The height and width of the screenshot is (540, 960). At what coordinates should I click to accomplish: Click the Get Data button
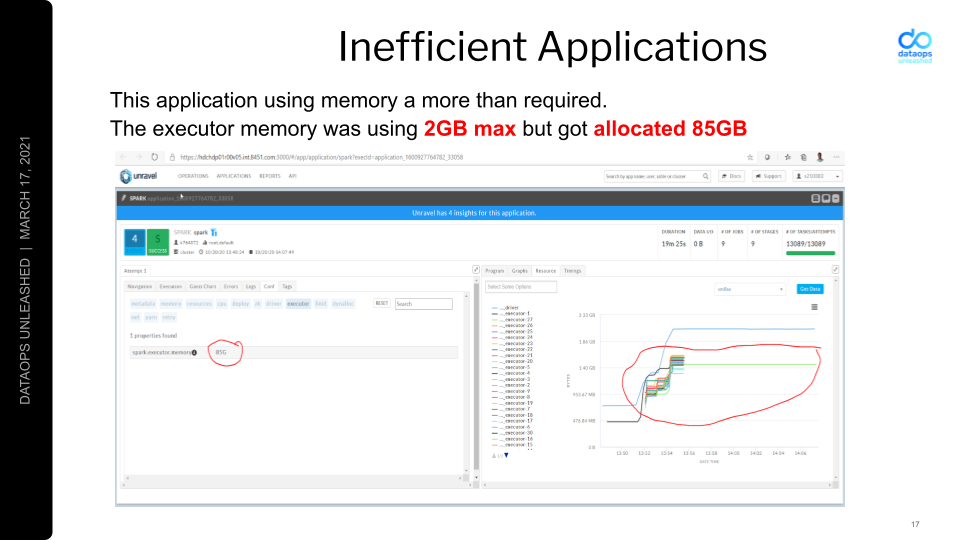coord(810,289)
